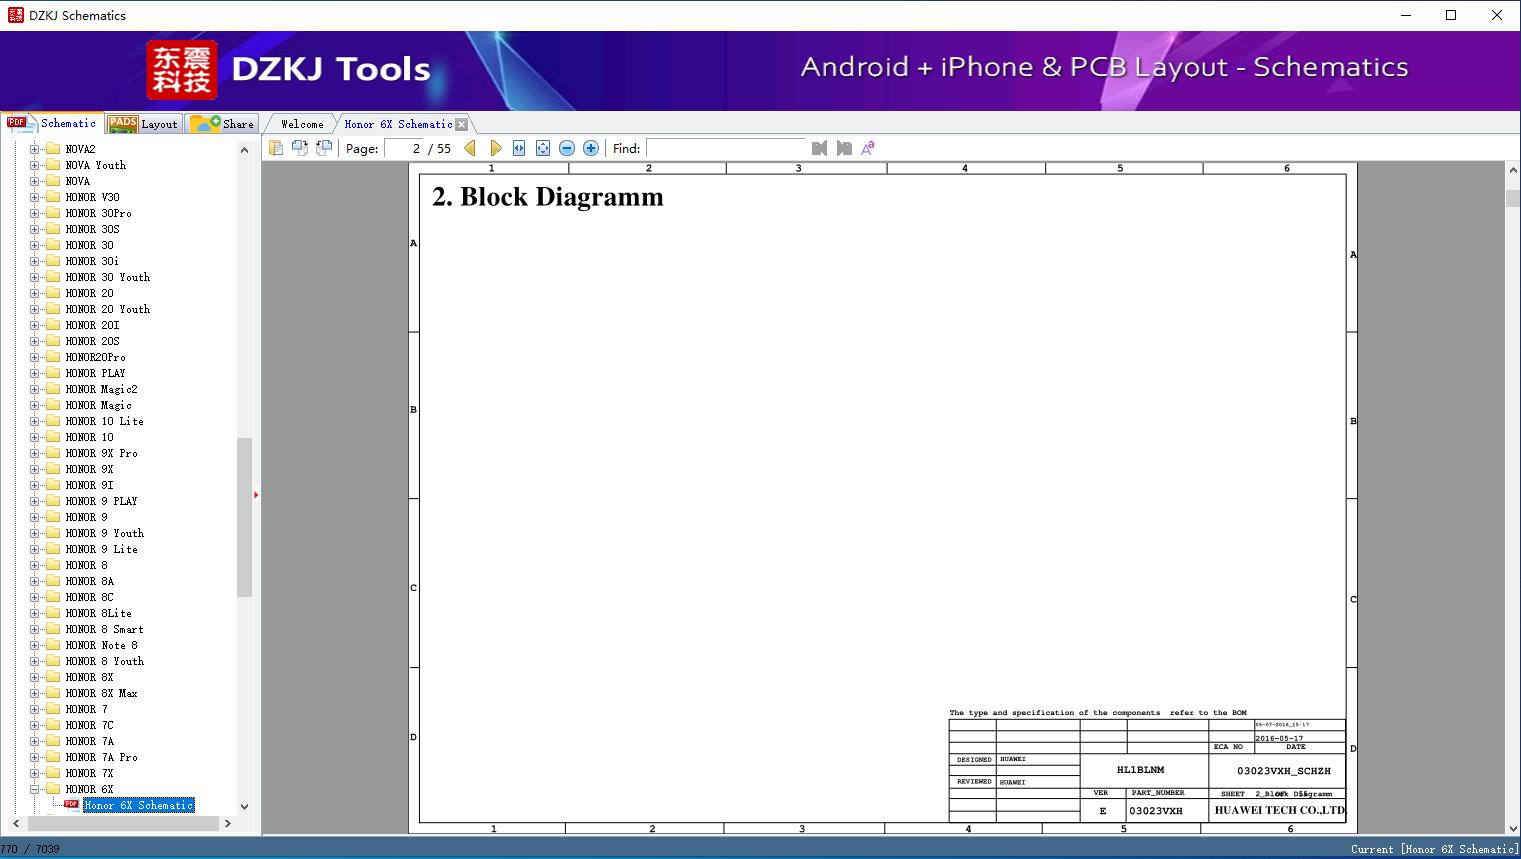Switch to the Schematic tab
Screen dimensions: 1521x859
pyautogui.click(x=52, y=123)
